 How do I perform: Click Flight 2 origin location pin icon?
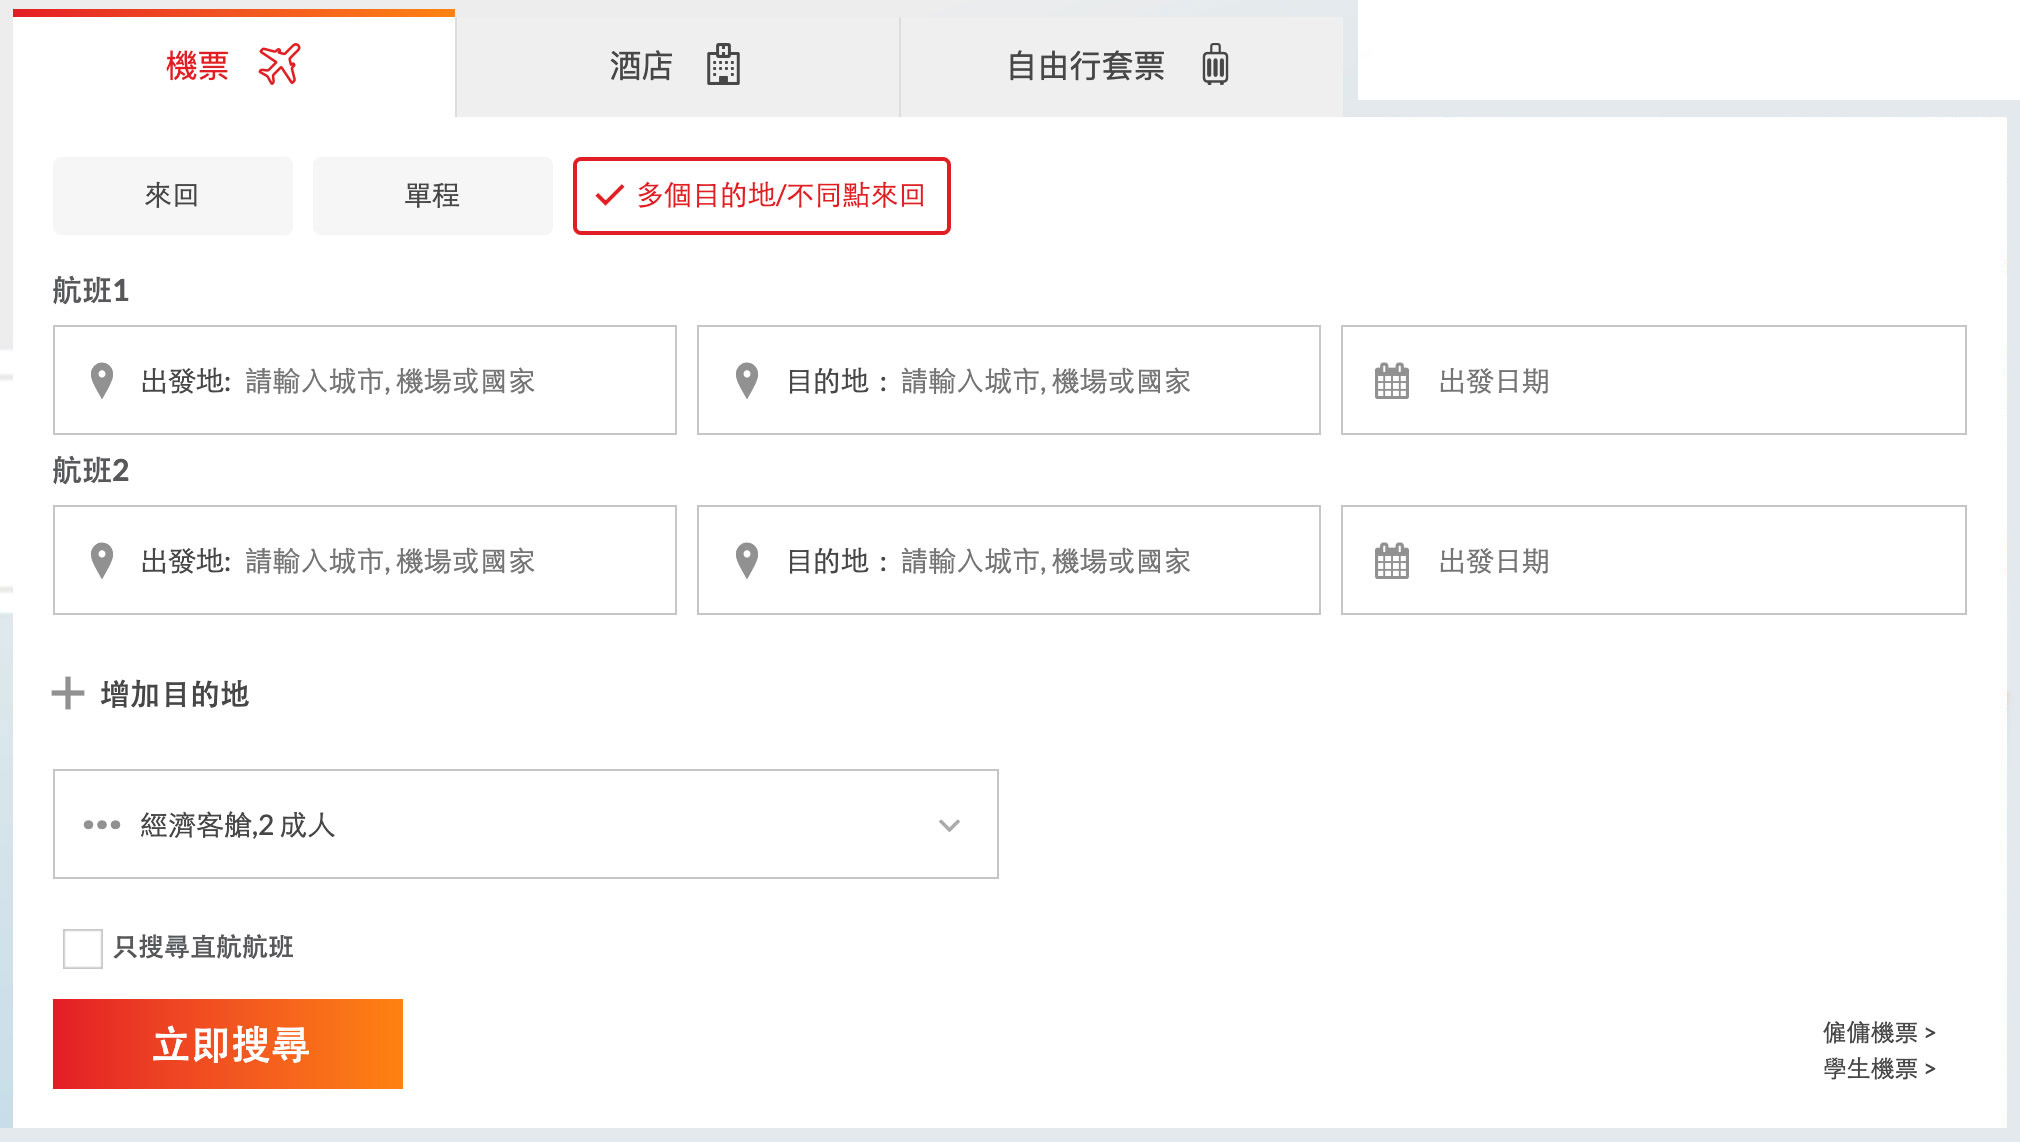[101, 561]
